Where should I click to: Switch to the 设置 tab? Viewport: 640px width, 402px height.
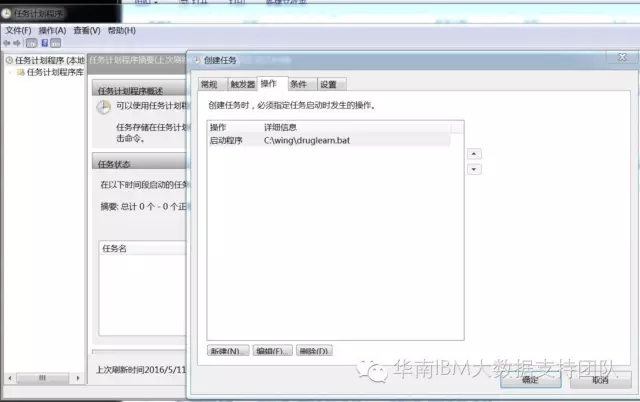pos(332,84)
